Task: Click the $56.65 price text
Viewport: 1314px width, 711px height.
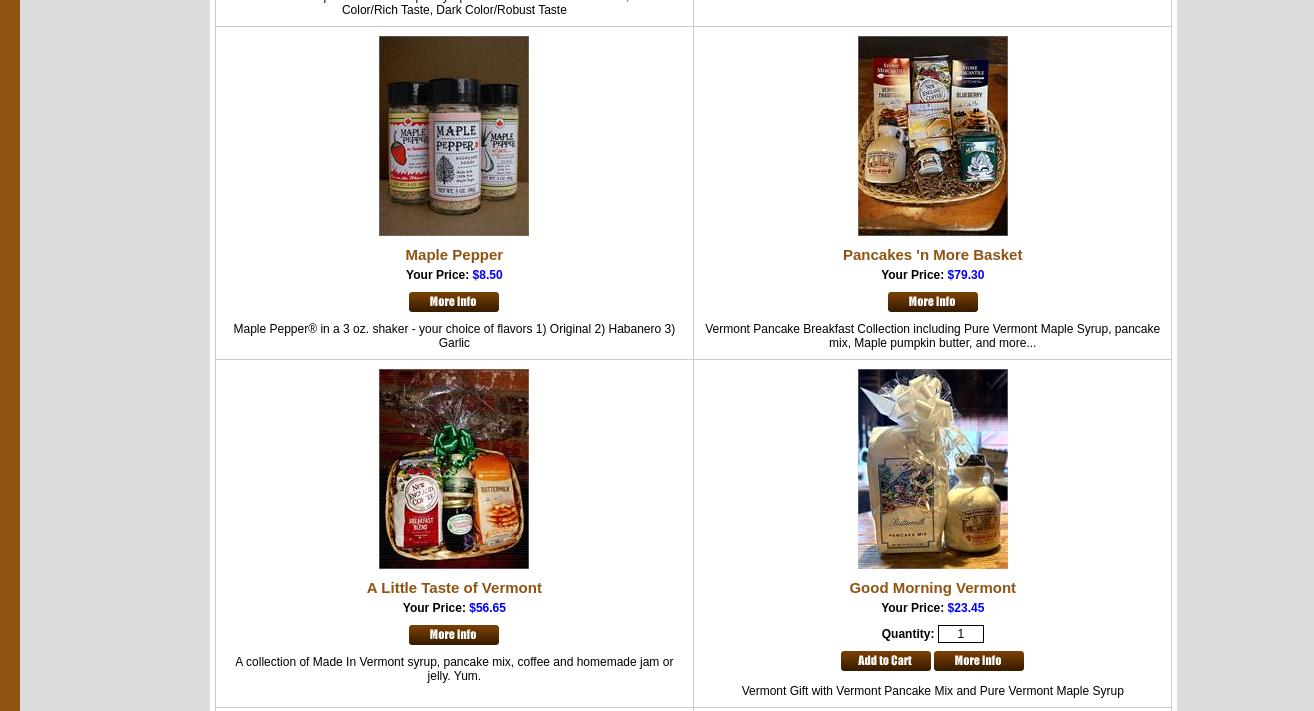Action: 487,608
